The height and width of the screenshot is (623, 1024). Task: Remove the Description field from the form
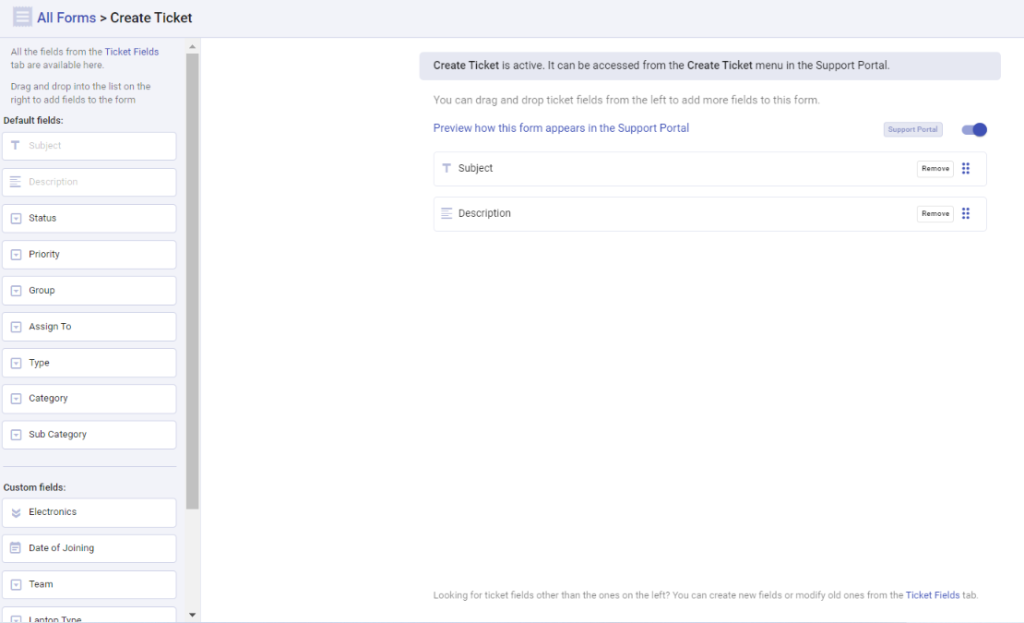point(934,213)
